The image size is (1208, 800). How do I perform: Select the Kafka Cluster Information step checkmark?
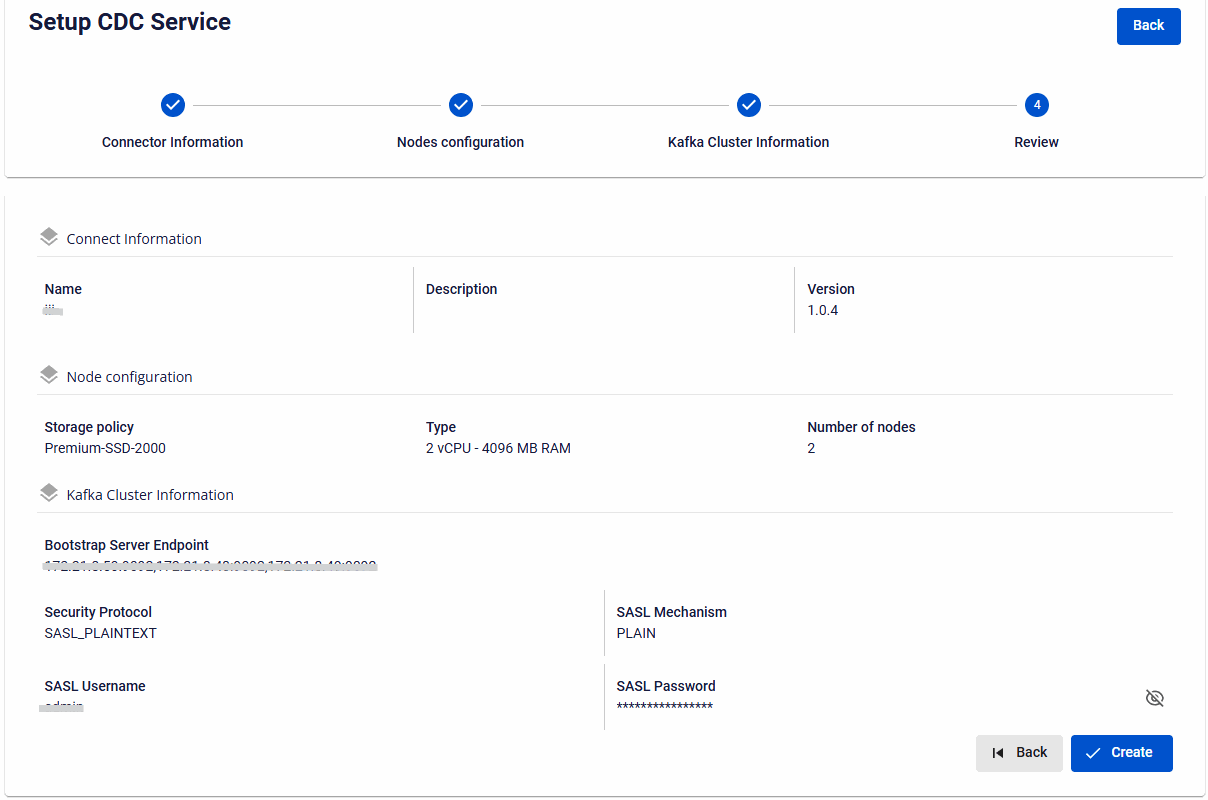(x=749, y=105)
